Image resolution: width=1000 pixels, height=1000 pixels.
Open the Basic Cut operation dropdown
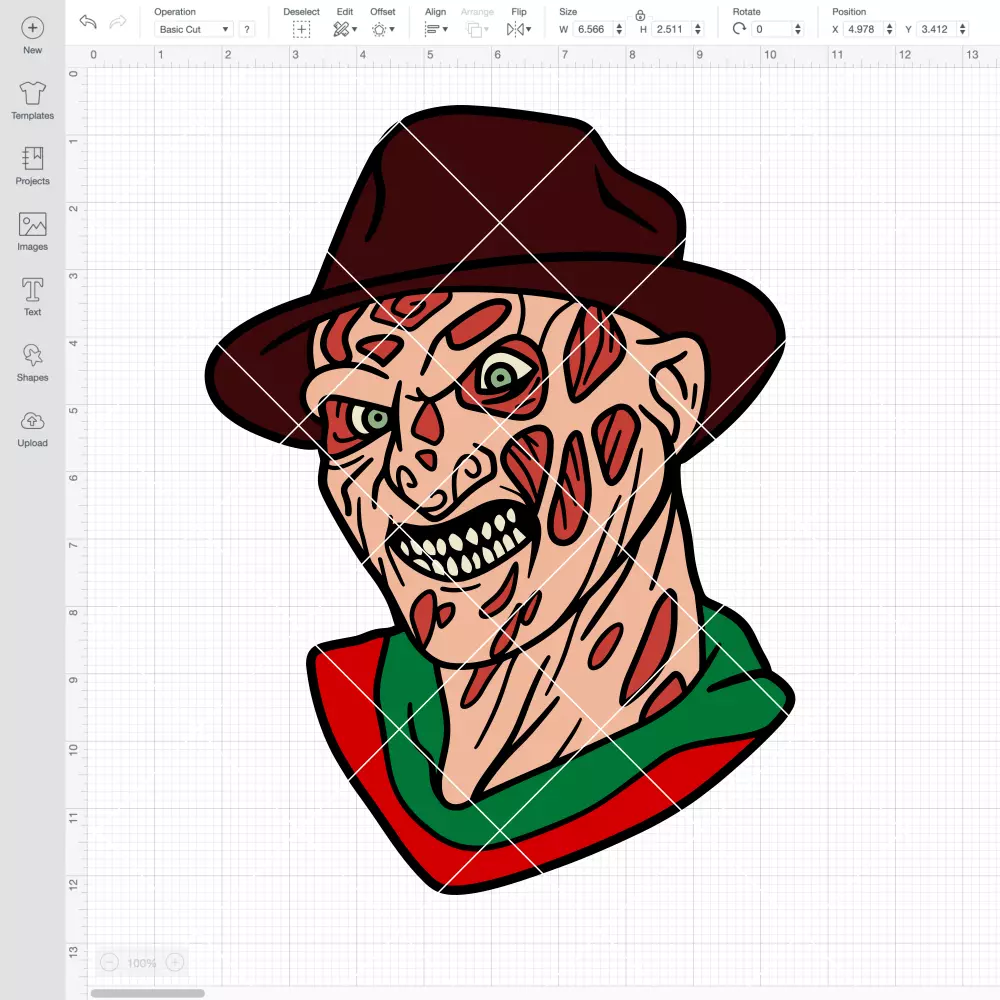[194, 29]
